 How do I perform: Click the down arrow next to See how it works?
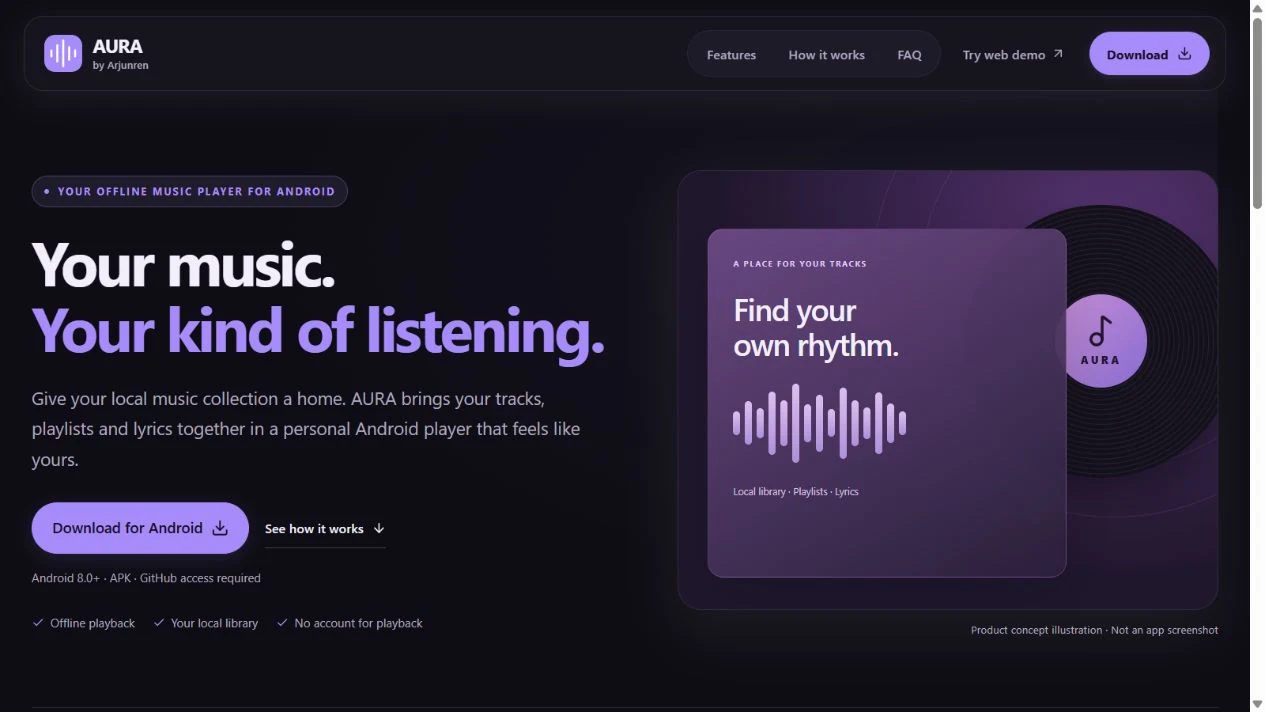[x=379, y=528]
